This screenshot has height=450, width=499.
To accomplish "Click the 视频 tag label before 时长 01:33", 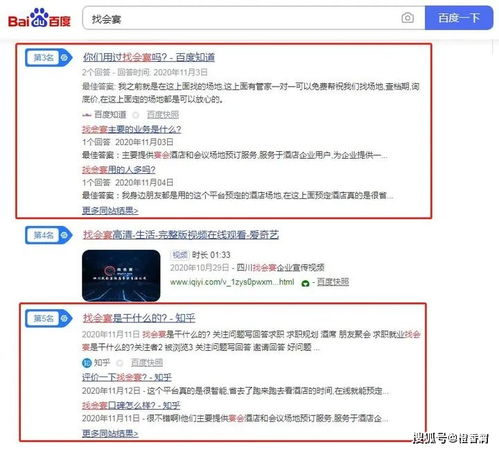I will (180, 255).
